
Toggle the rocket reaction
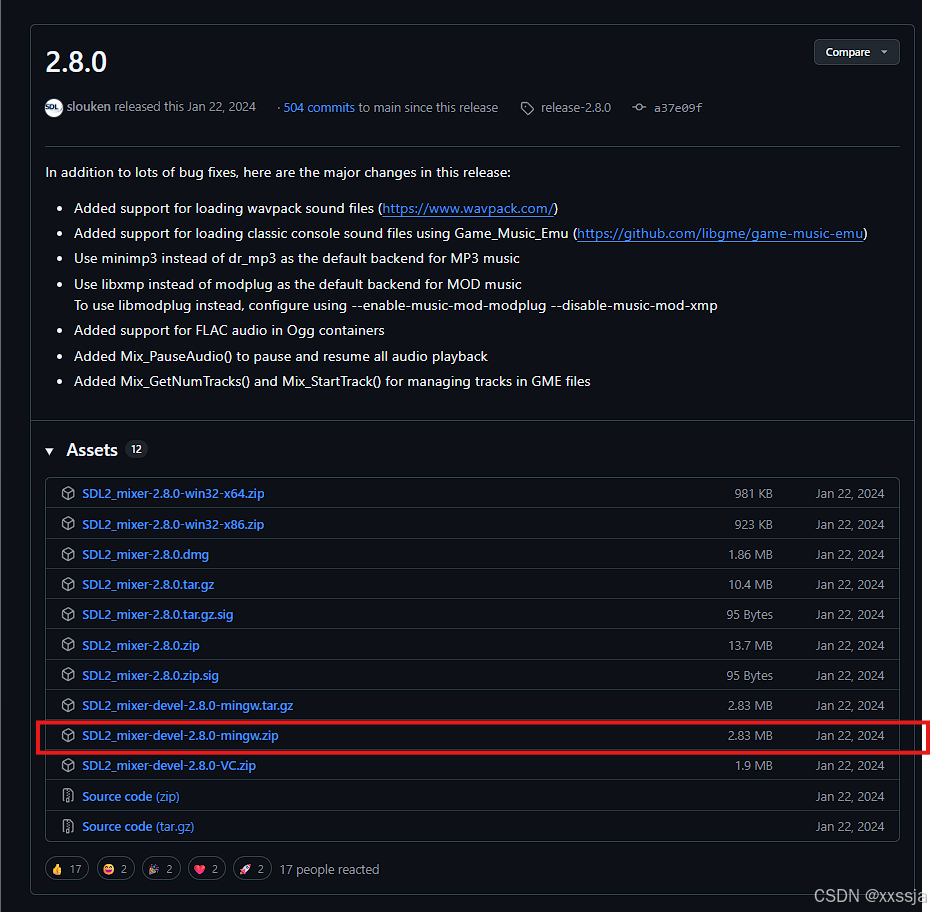(251, 868)
